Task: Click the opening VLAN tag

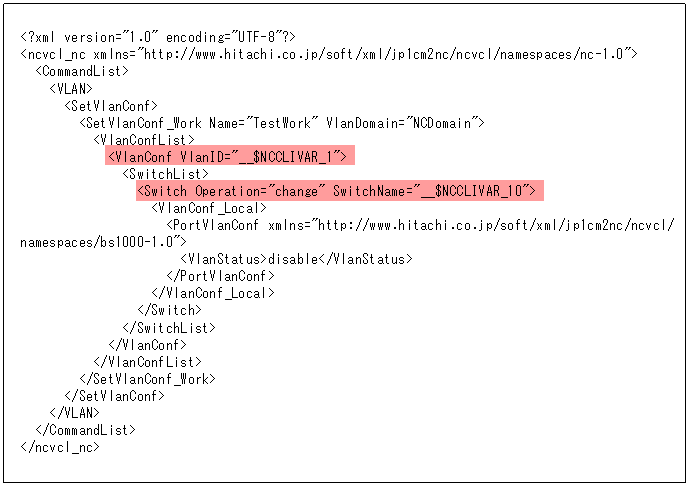Action: [x=71, y=89]
